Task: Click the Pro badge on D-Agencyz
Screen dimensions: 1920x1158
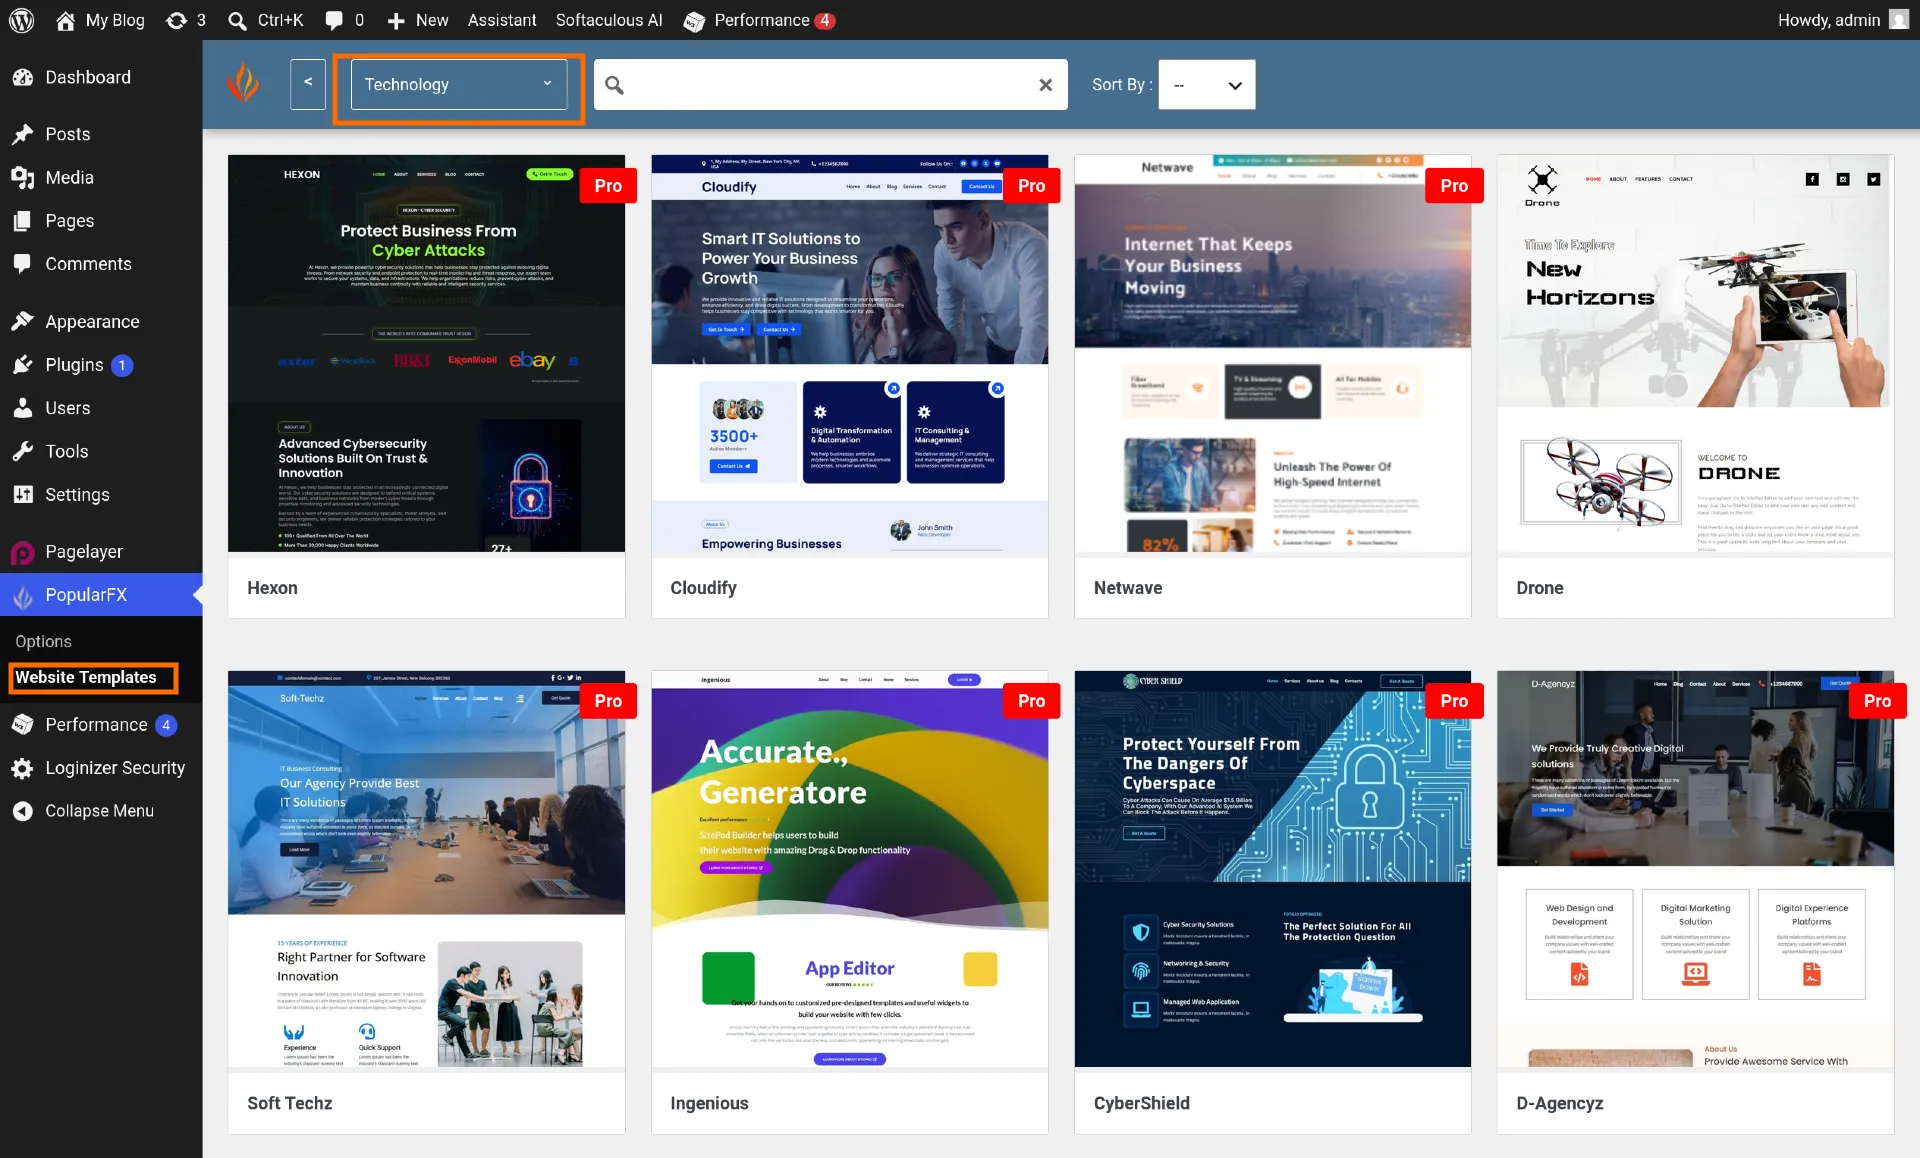Action: [x=1877, y=701]
